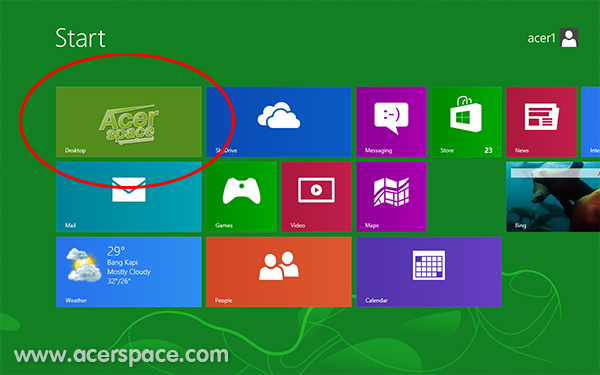
Task: Open the Calendar tile
Action: point(429,272)
